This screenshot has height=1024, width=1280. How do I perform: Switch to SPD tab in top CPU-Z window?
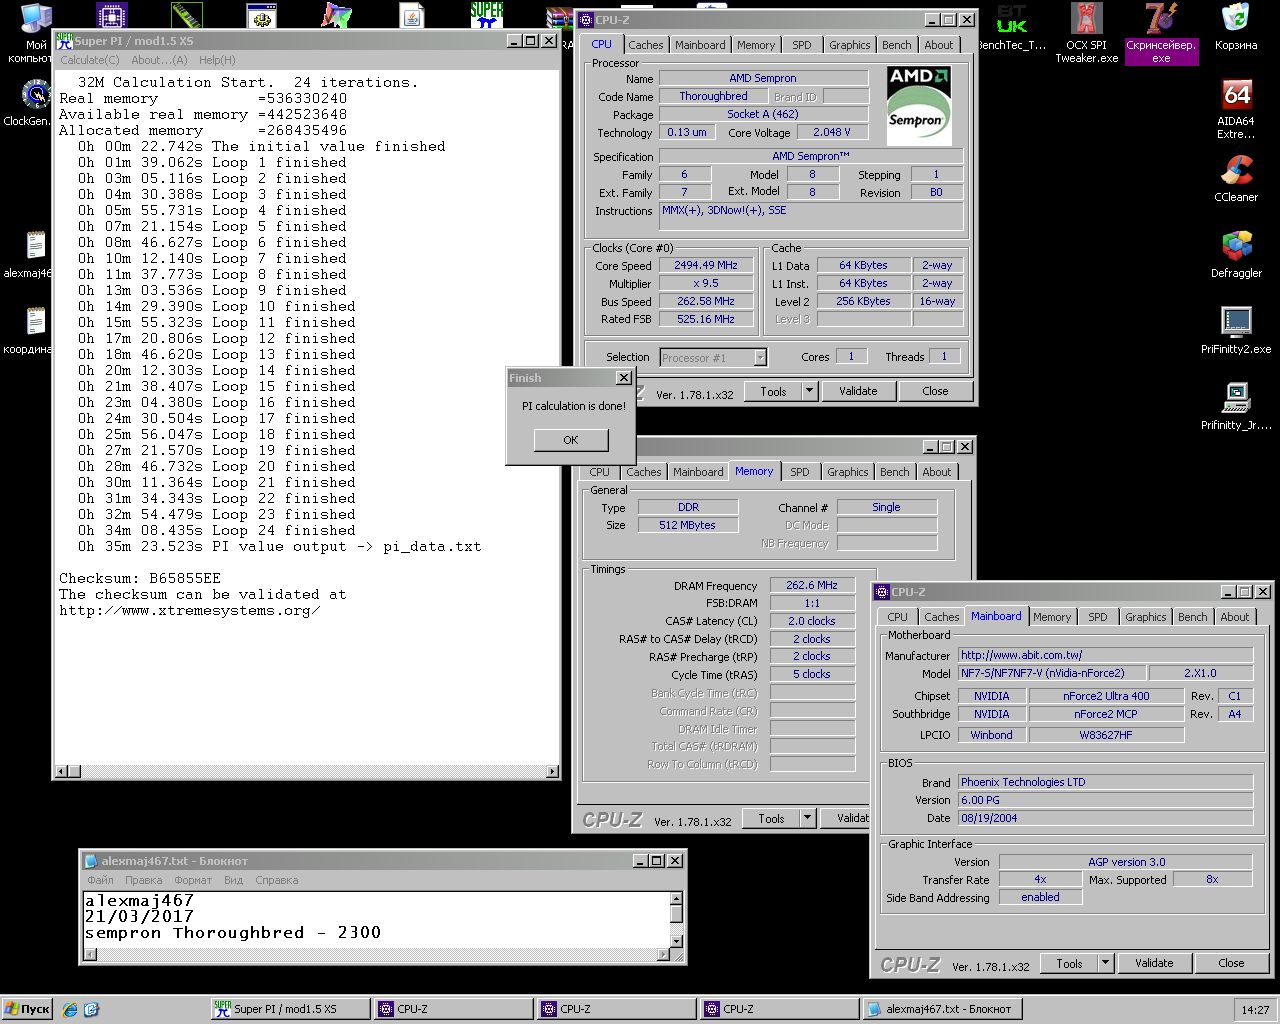(802, 45)
